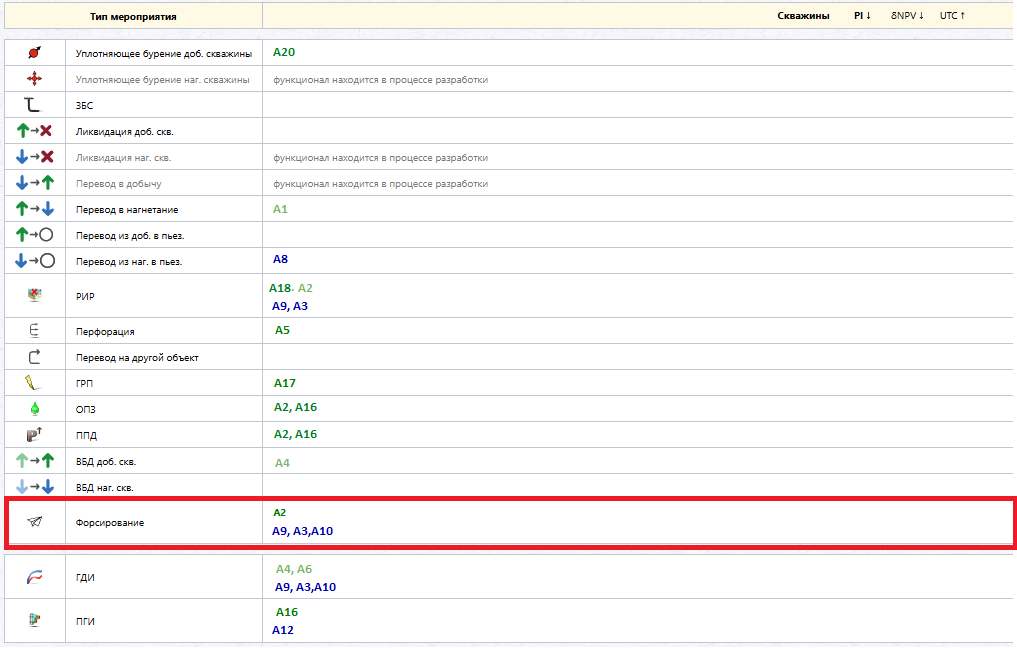Select well A12 in ПГИ row
Viewport: 1017px width, 648px height.
click(283, 630)
